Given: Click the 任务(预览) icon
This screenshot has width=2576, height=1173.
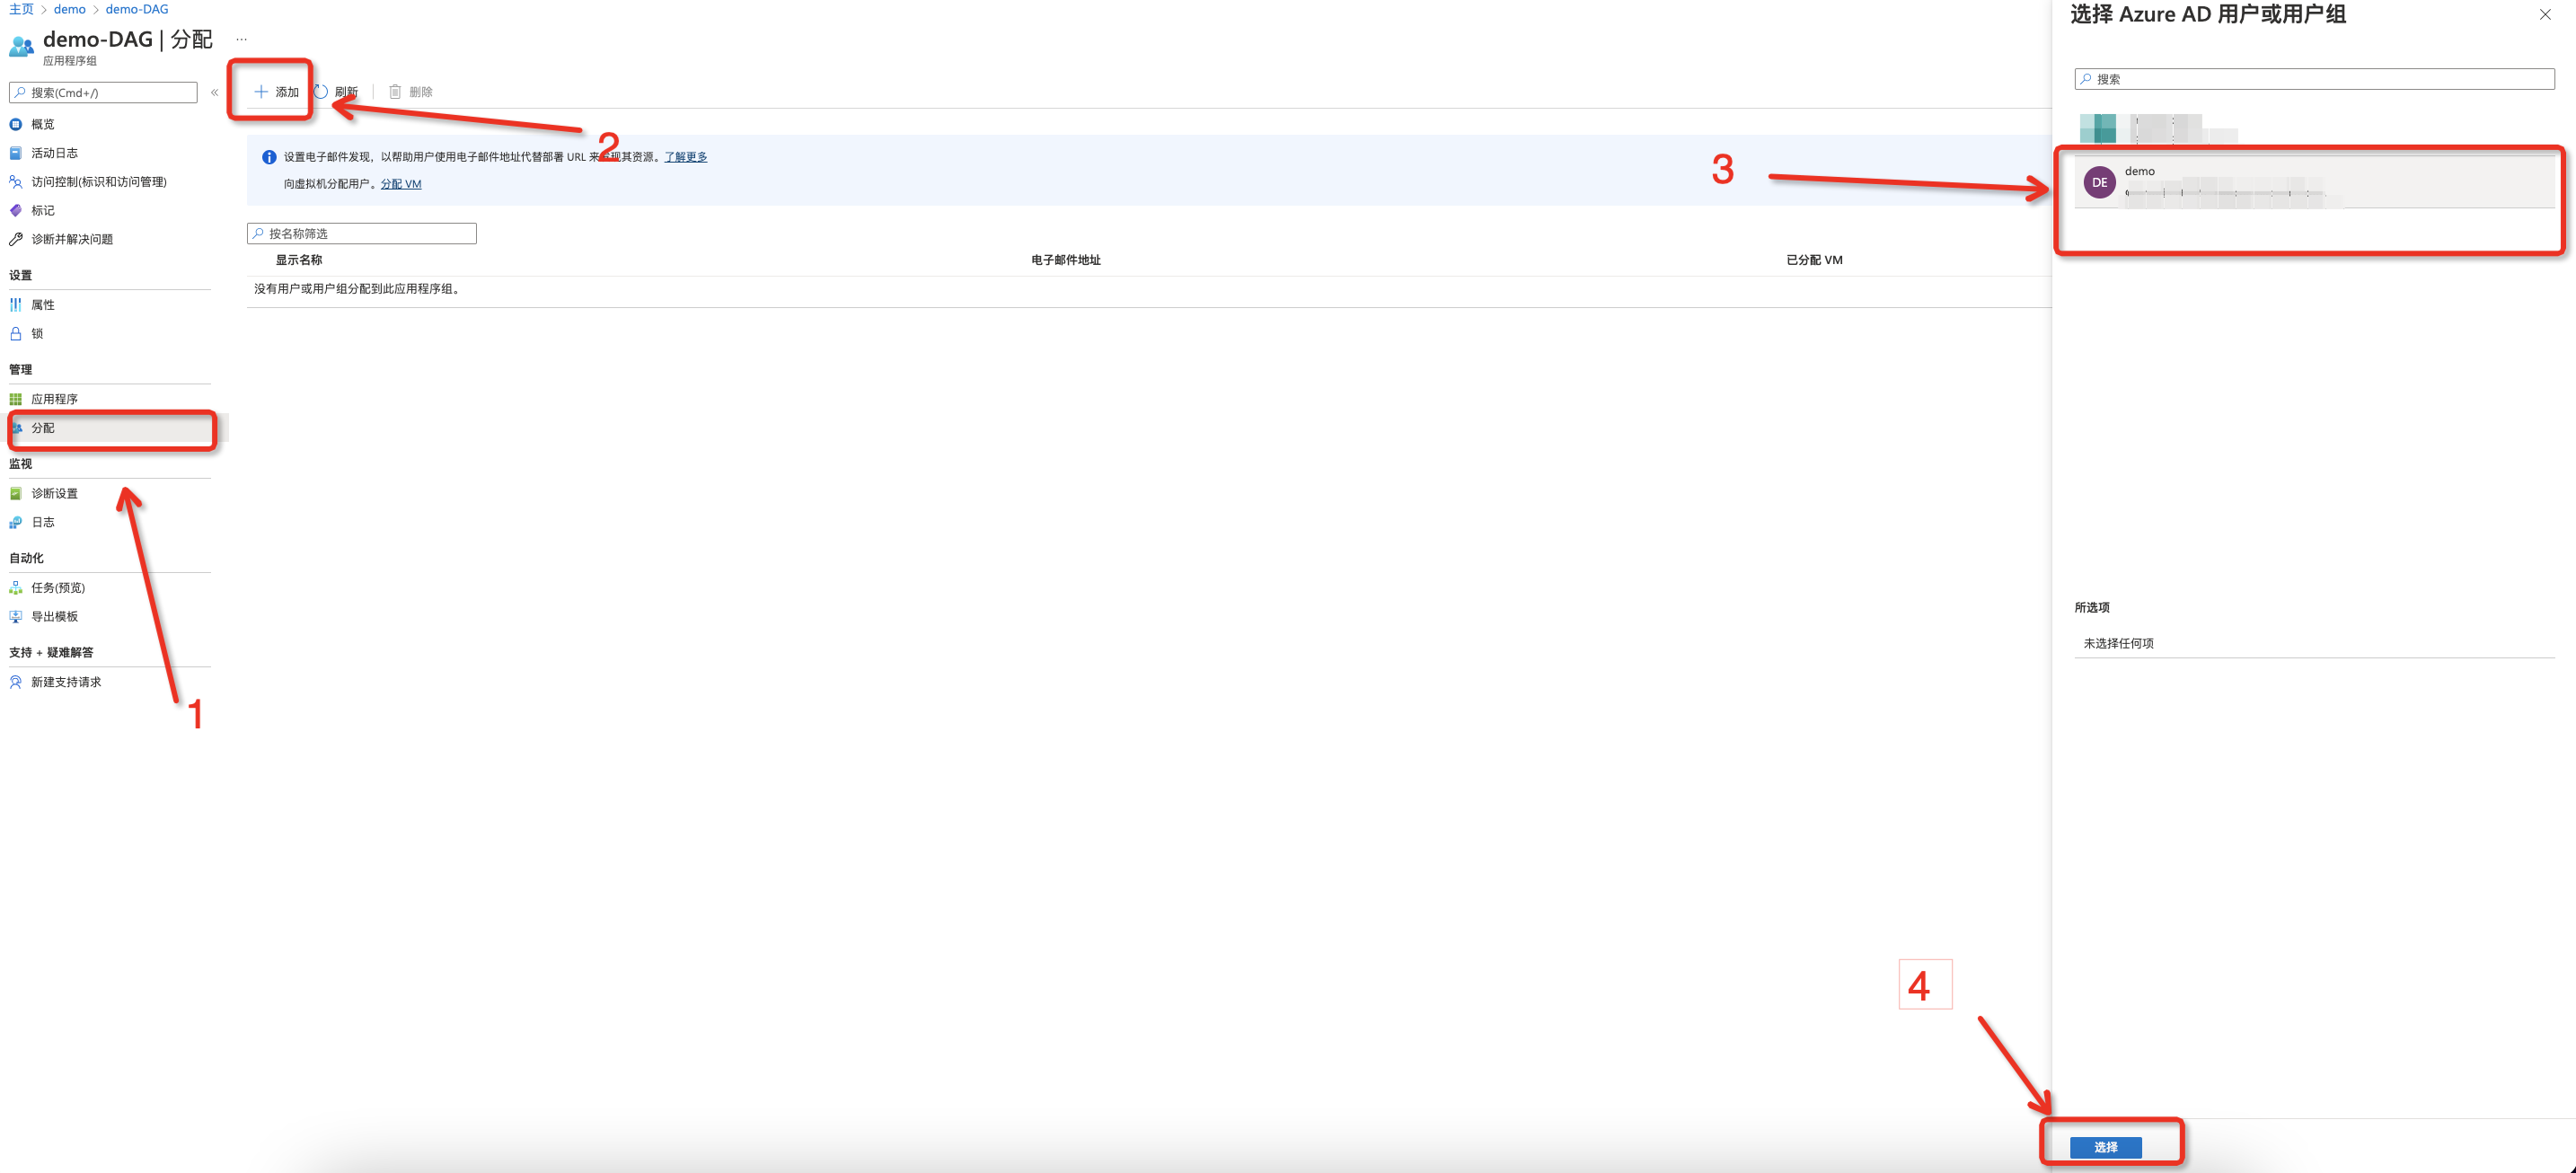Looking at the screenshot, I should [x=15, y=588].
